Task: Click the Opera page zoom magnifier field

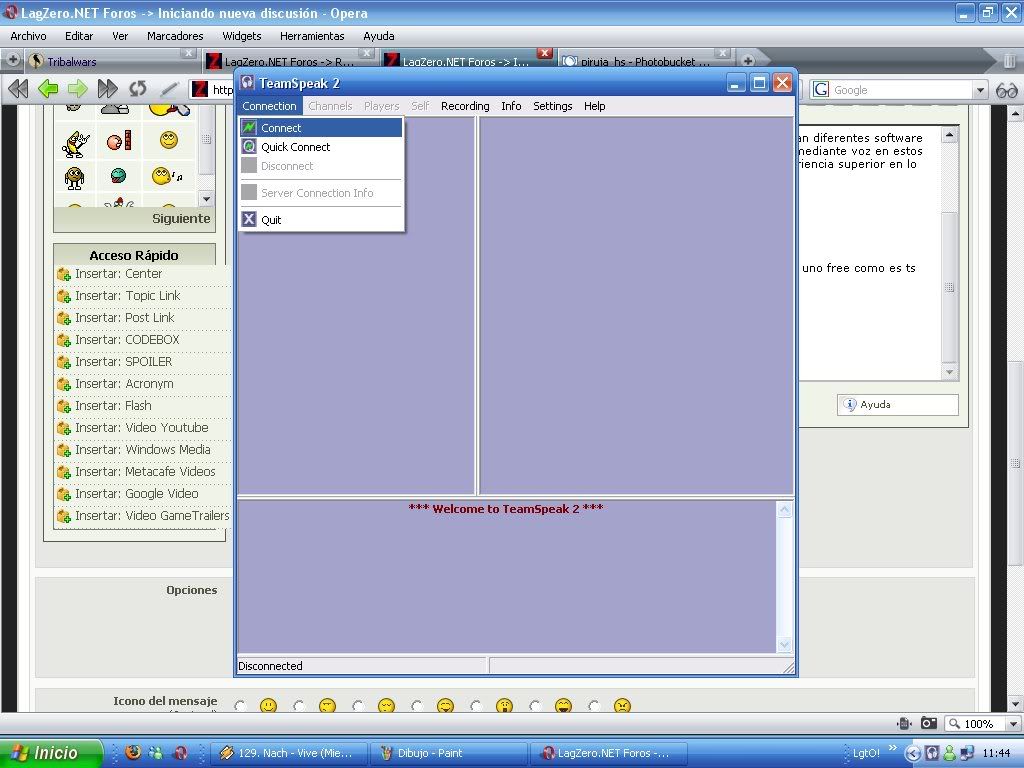Action: tap(976, 724)
